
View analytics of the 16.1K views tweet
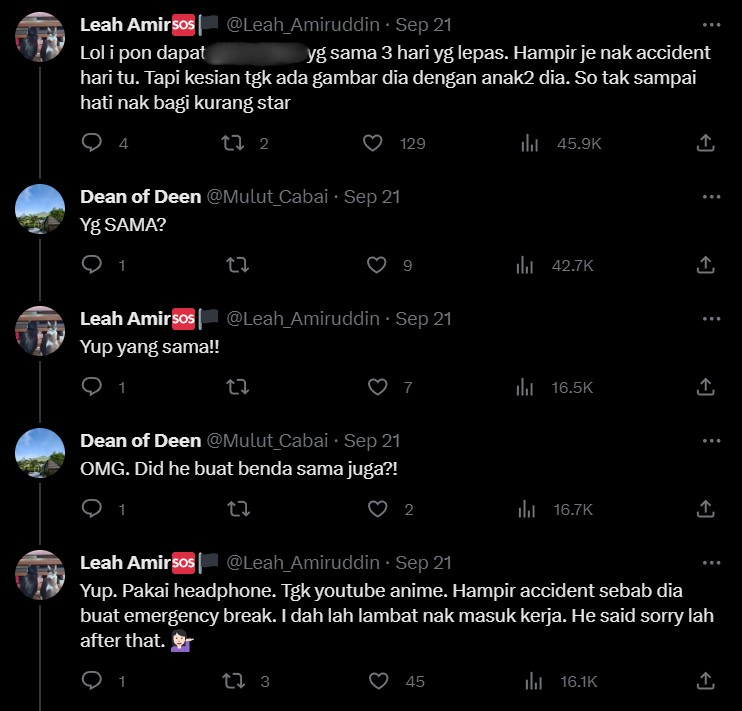[x=531, y=681]
